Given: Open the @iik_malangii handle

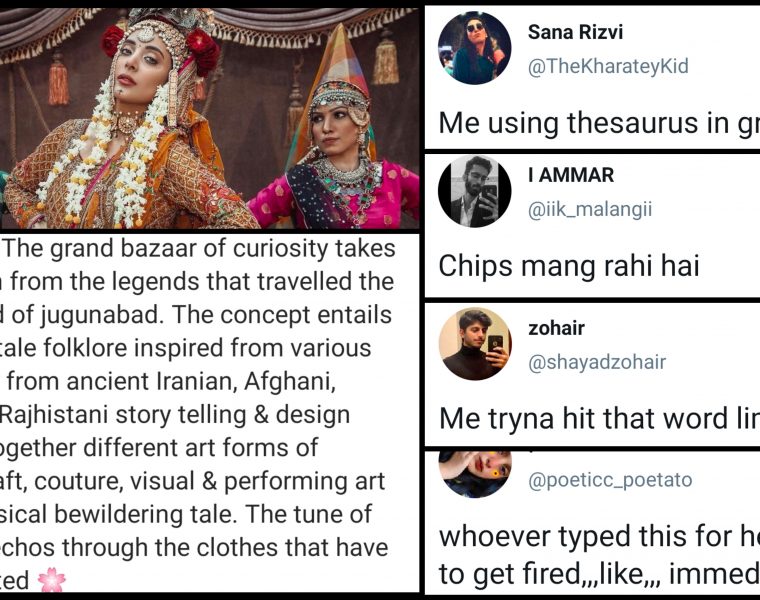Looking at the screenshot, I should click(594, 210).
